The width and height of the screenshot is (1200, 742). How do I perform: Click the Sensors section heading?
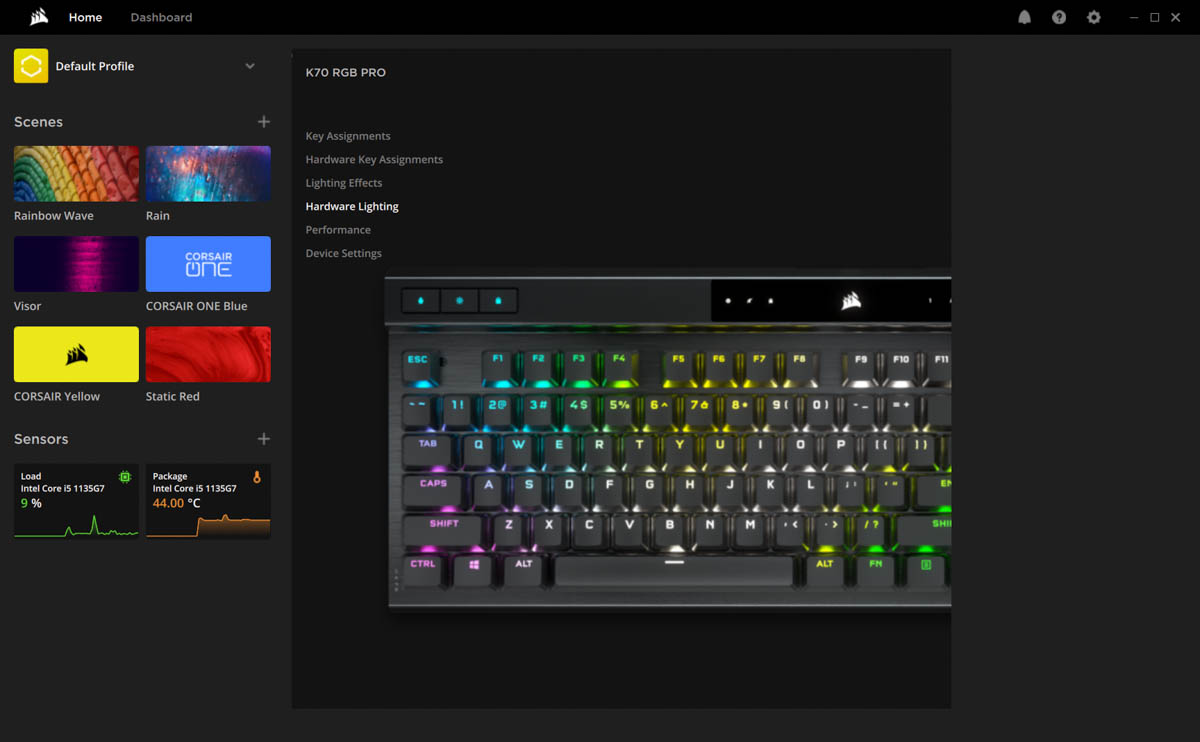coord(41,439)
